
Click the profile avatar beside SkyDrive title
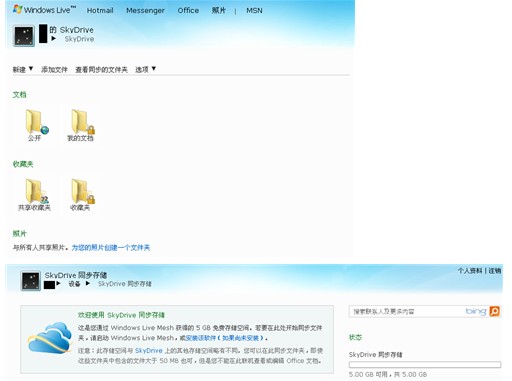click(x=24, y=36)
